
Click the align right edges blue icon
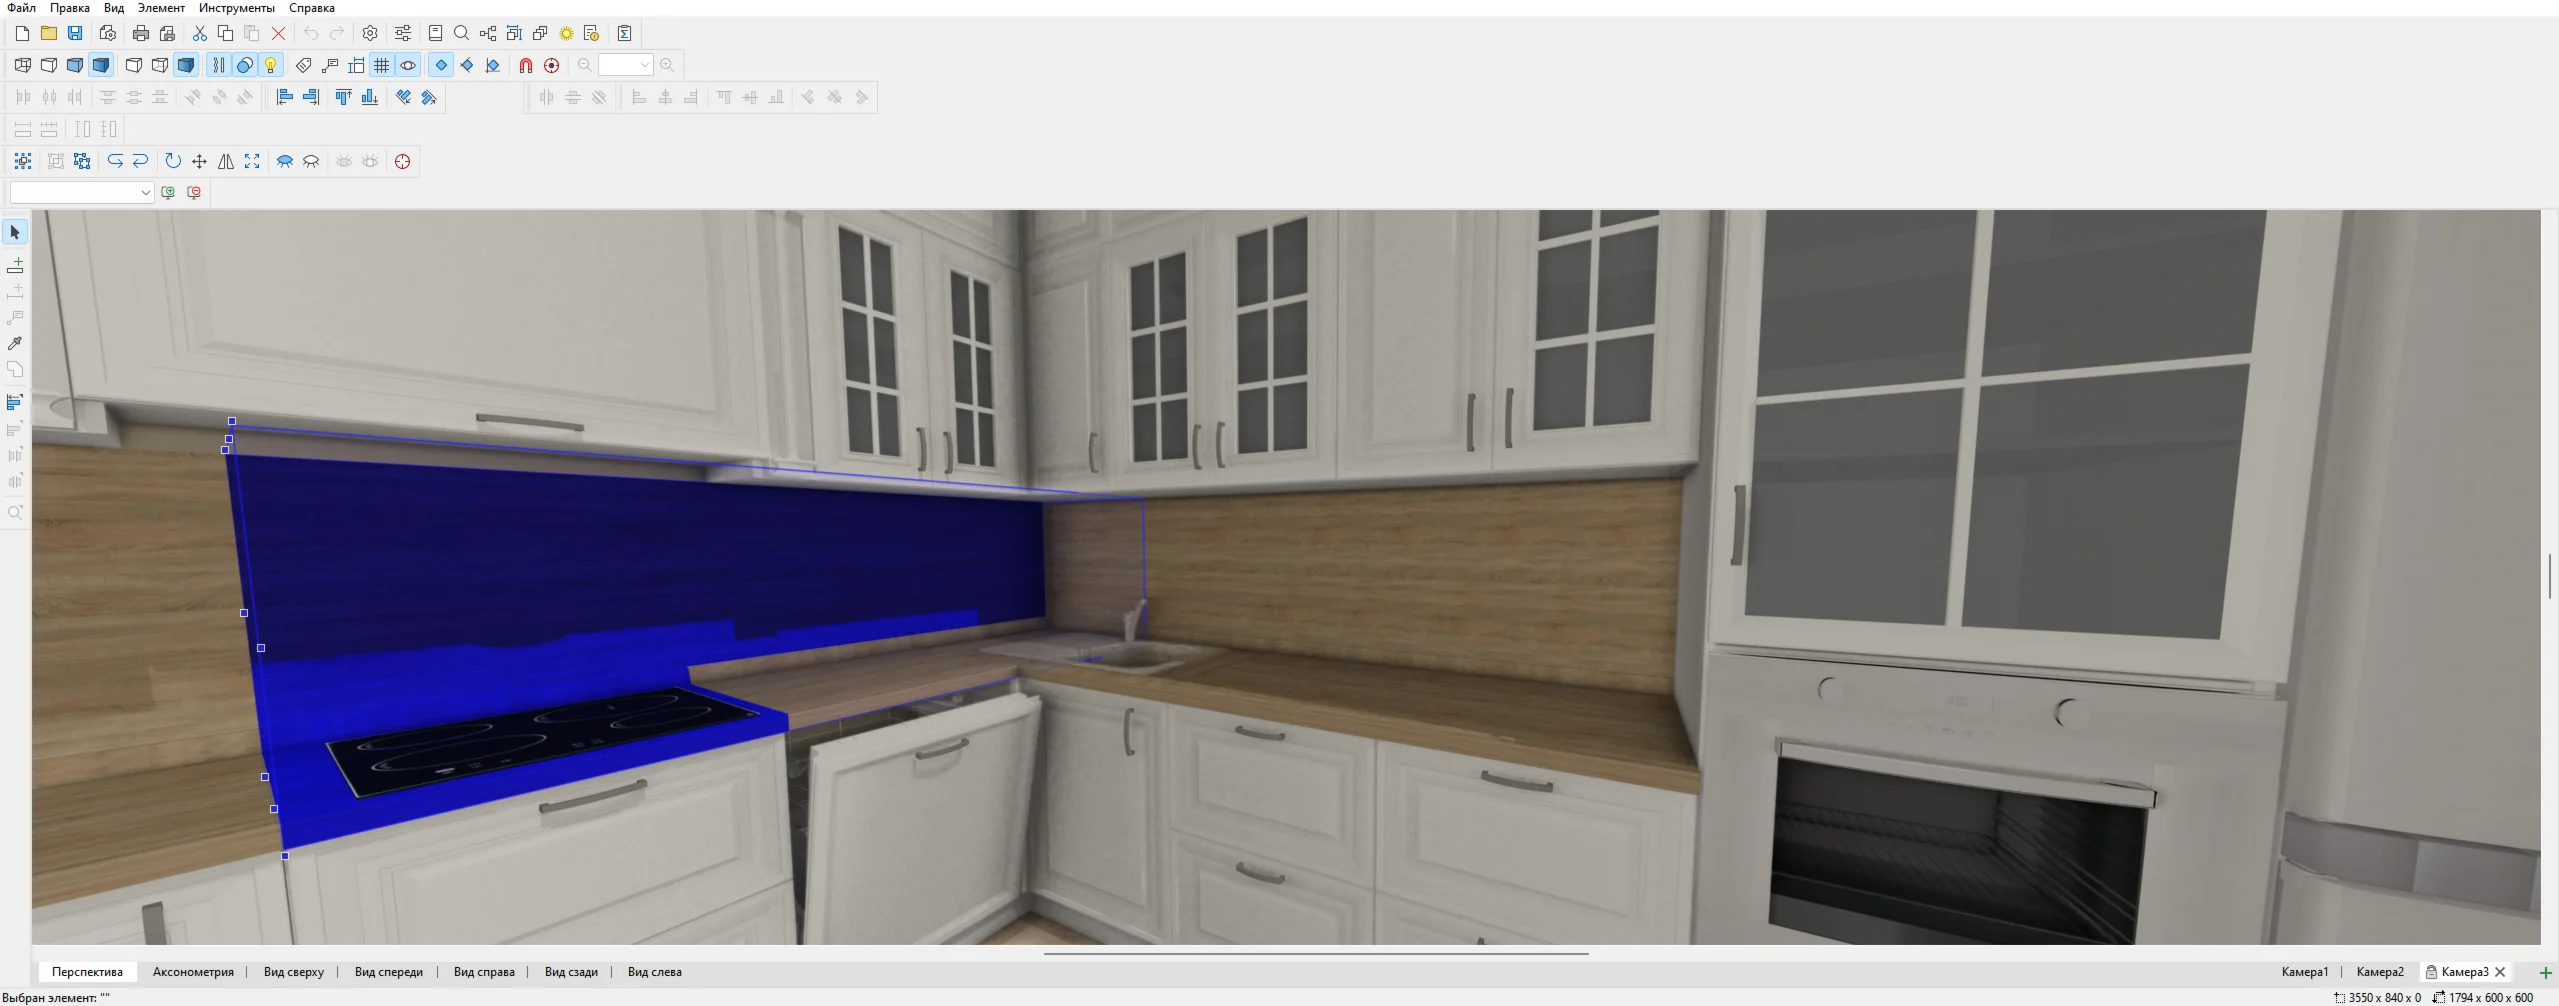pos(311,97)
